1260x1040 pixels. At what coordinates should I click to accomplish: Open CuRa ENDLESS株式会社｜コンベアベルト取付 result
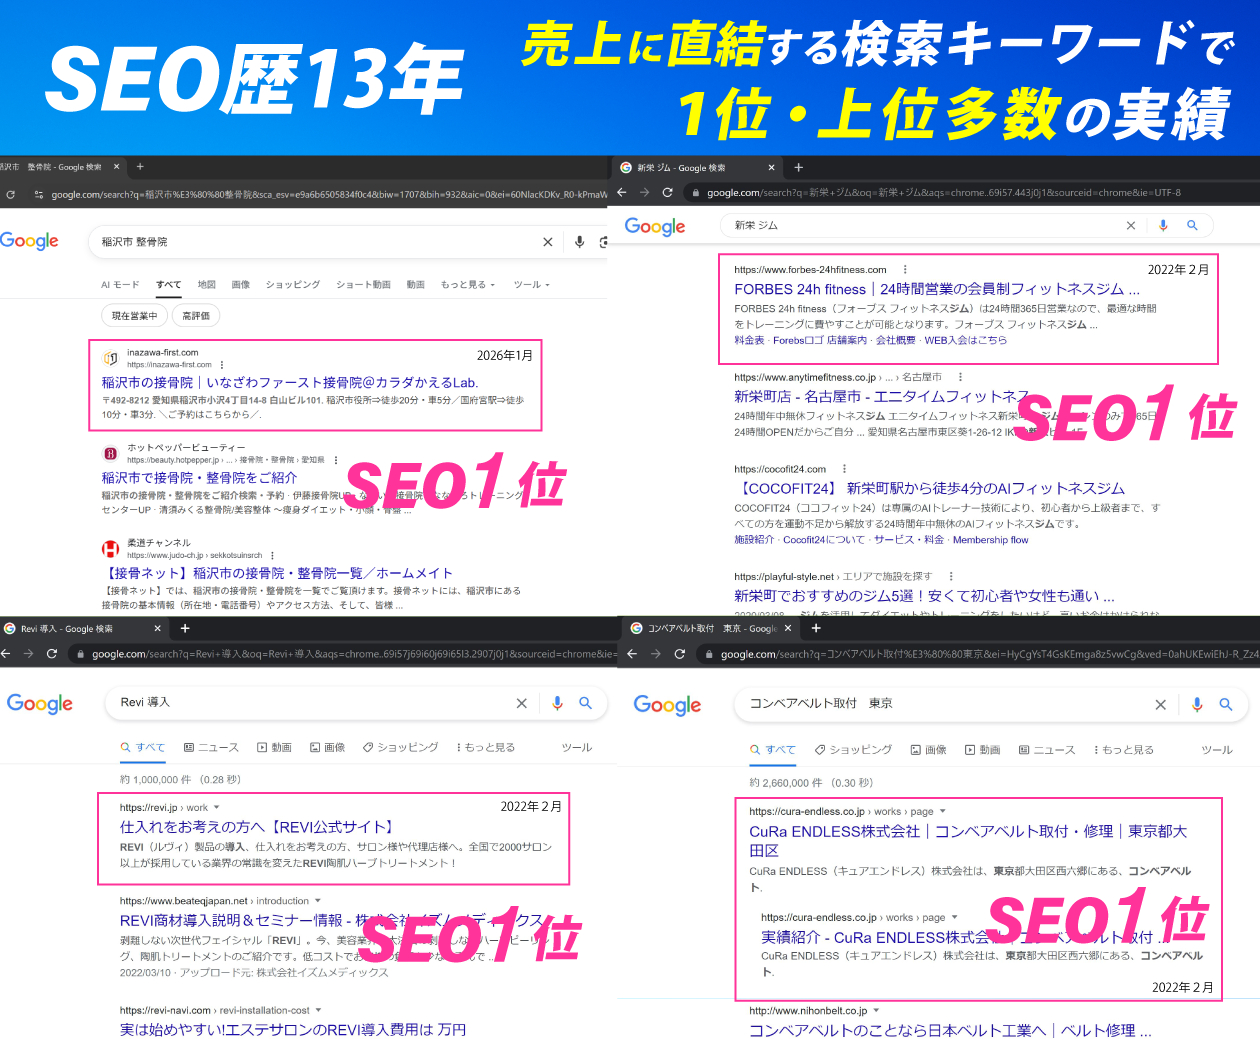coord(968,840)
